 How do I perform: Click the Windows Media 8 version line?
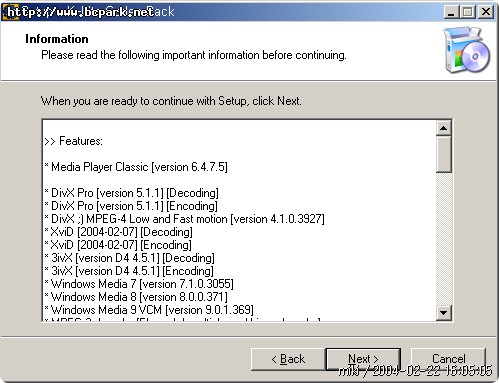click(136, 297)
